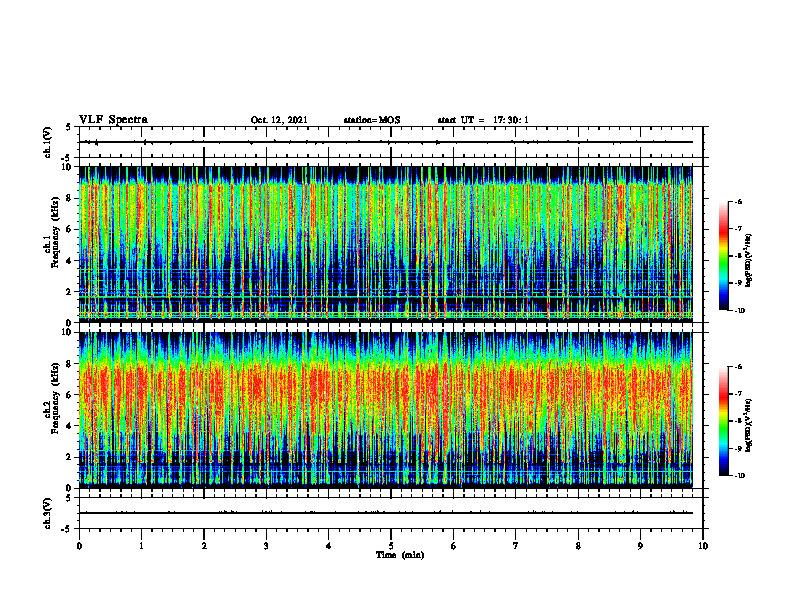Screen dimensions: 792x612
Task: Click the "-6" value on ch.1 color bar
Action: click(x=738, y=201)
